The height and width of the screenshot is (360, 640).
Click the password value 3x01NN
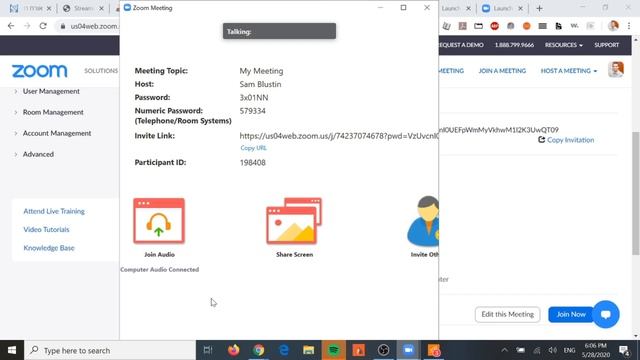coord(254,98)
